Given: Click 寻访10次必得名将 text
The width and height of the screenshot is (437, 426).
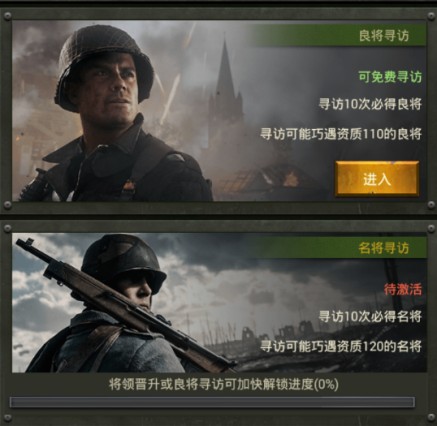Looking at the screenshot, I should tap(370, 317).
